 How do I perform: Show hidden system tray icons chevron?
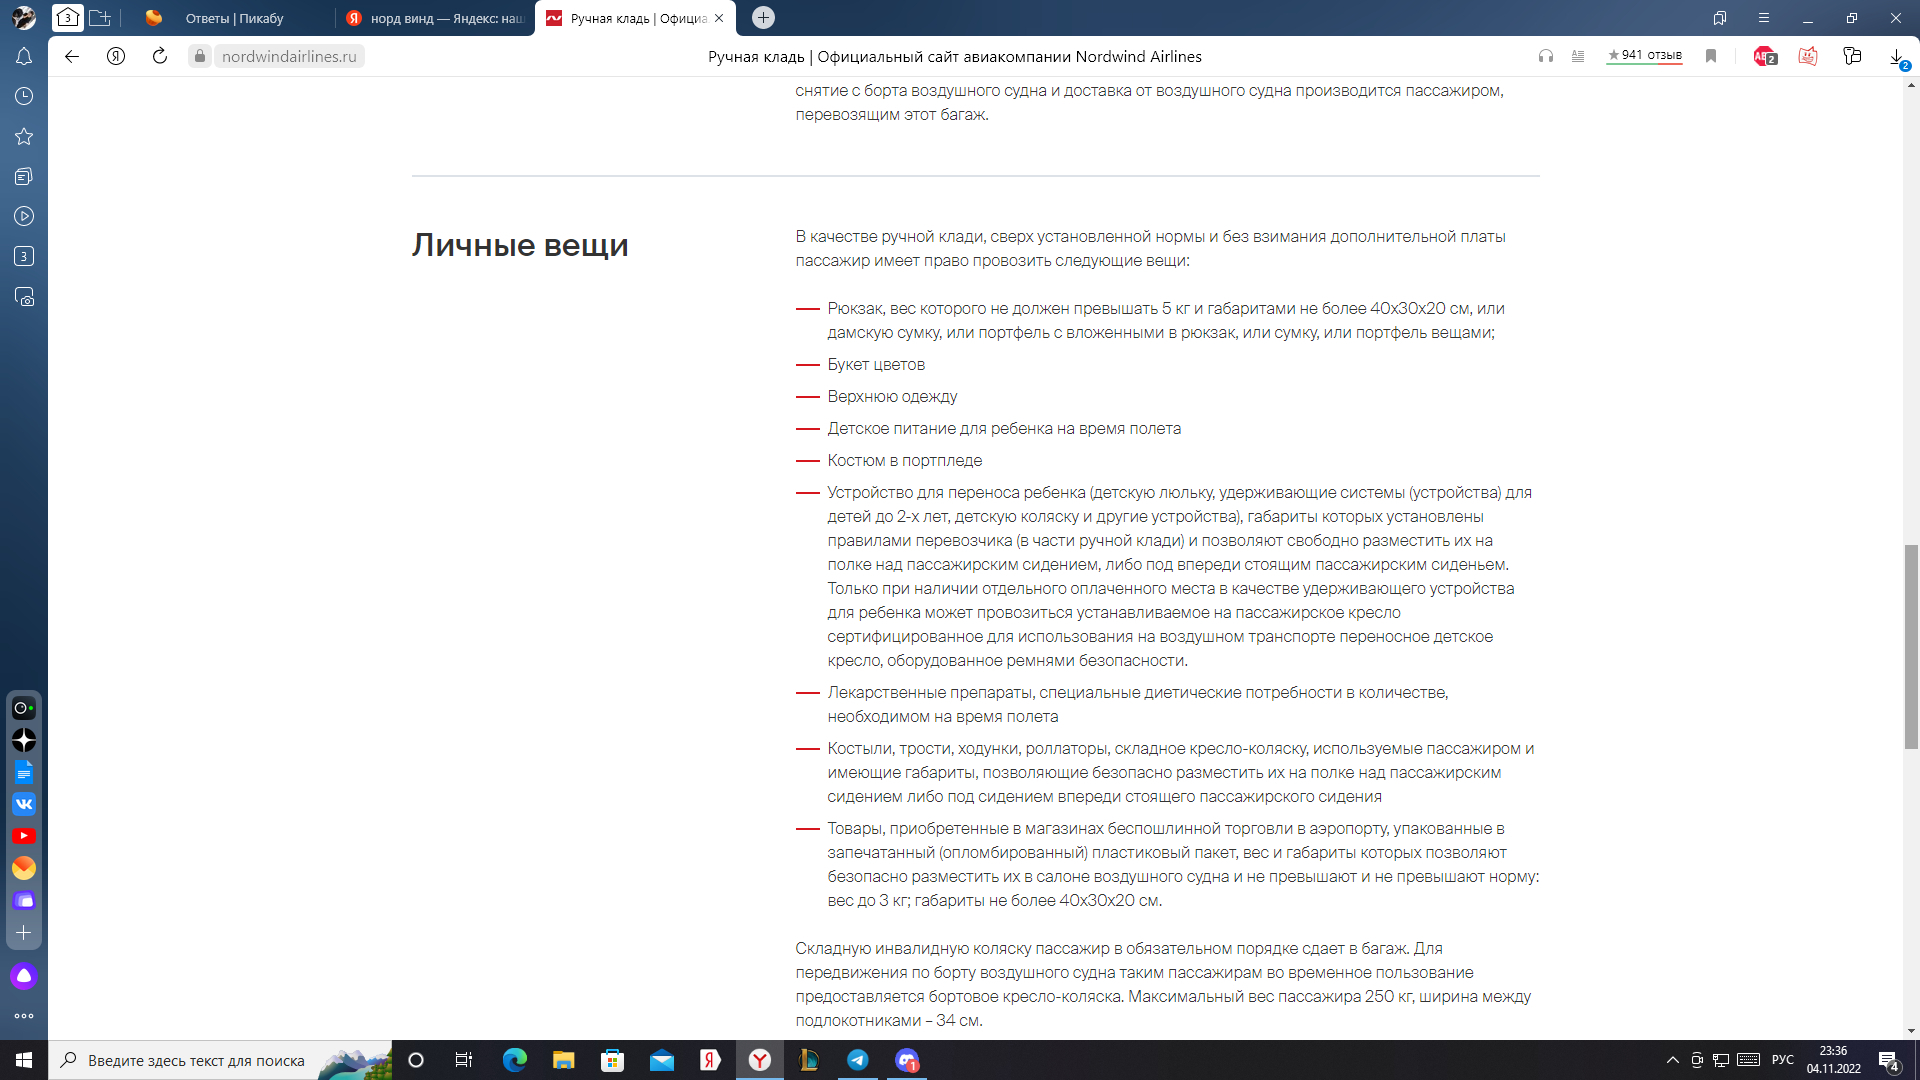tap(1672, 1060)
